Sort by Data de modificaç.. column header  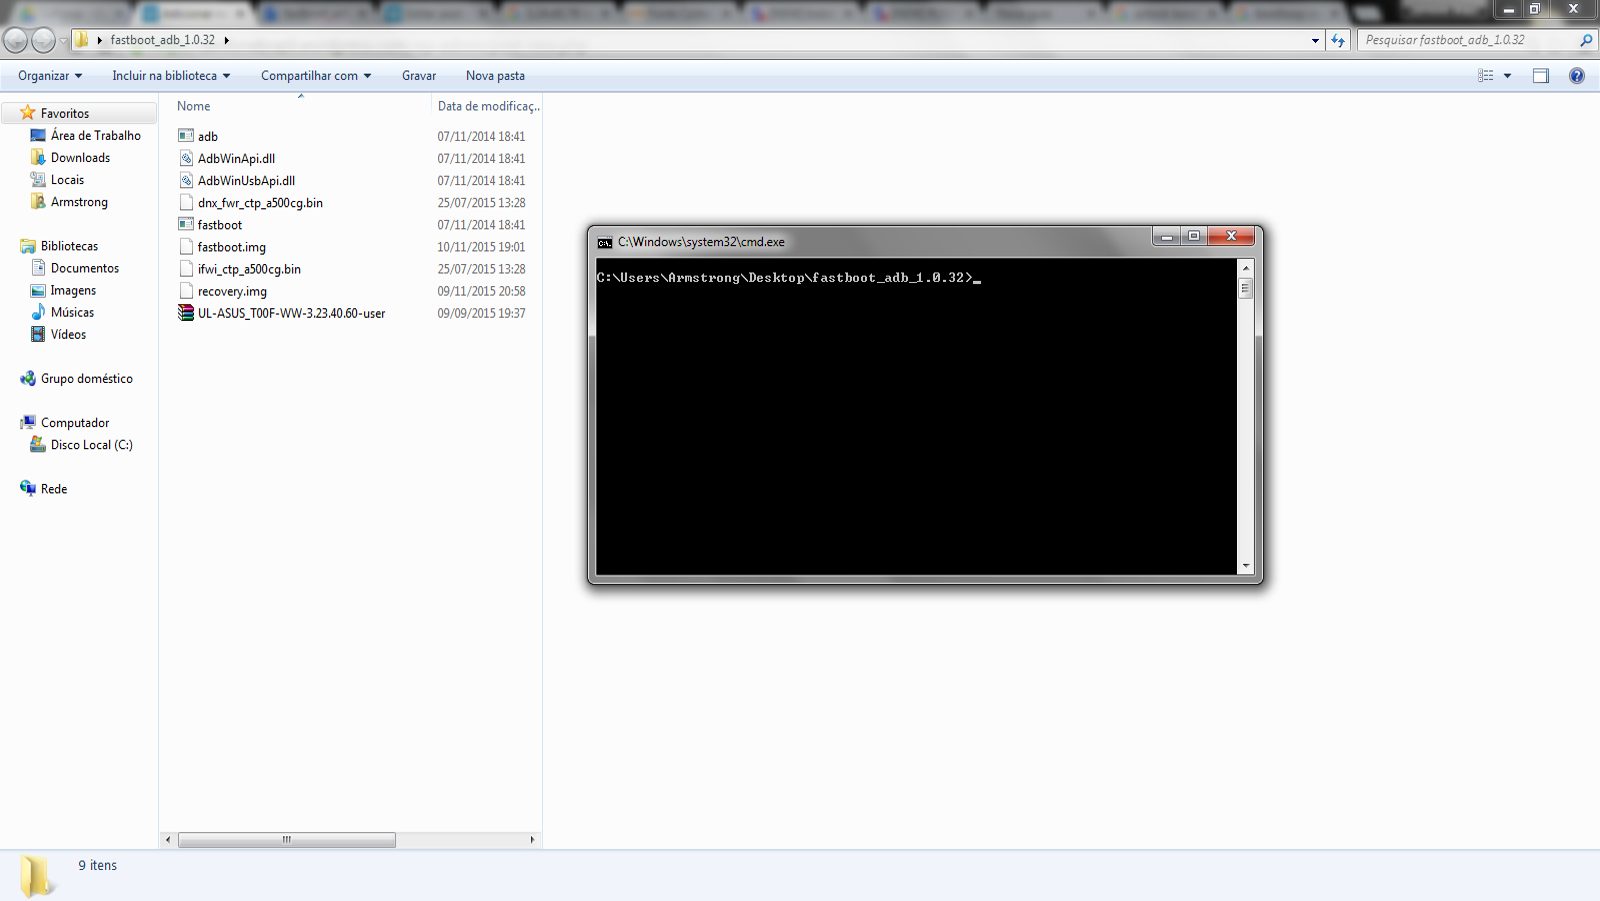click(487, 106)
